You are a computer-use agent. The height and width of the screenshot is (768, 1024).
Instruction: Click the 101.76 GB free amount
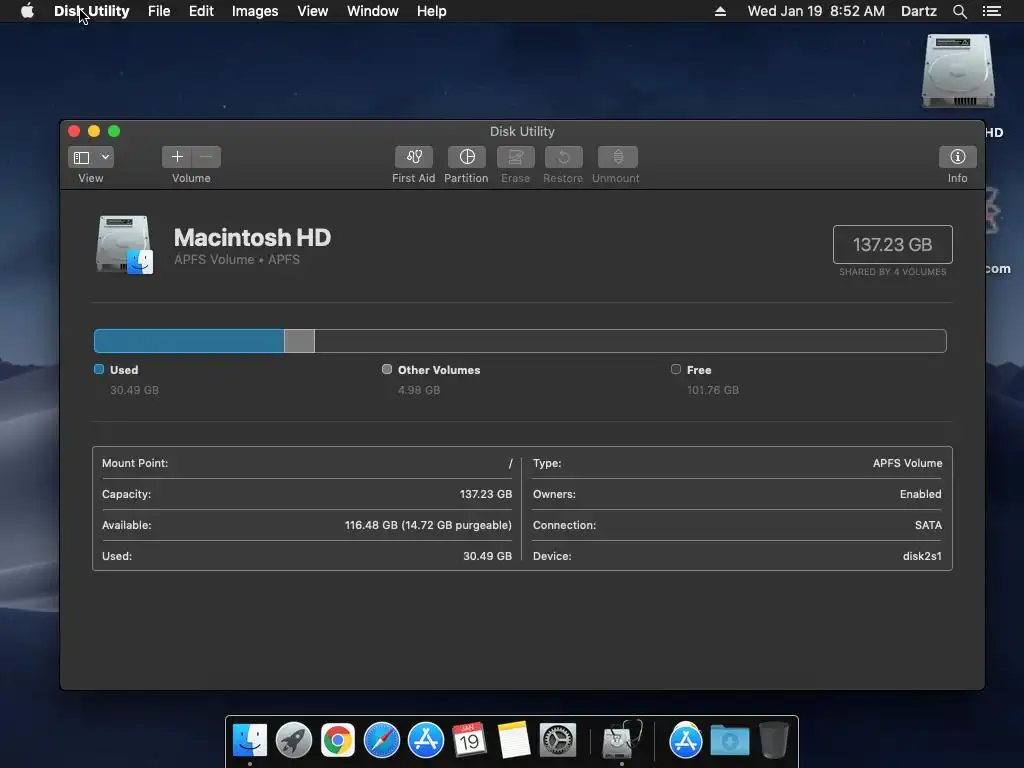coord(712,390)
